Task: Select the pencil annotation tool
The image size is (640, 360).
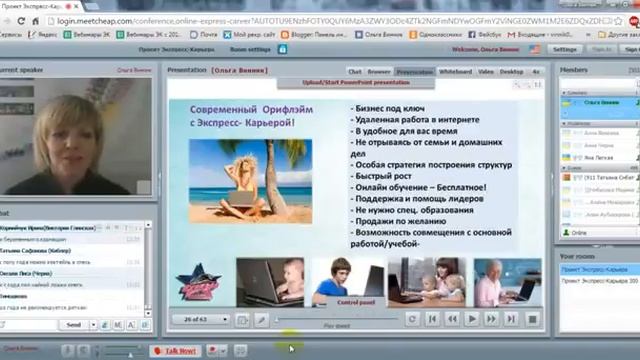Action: 262,320
